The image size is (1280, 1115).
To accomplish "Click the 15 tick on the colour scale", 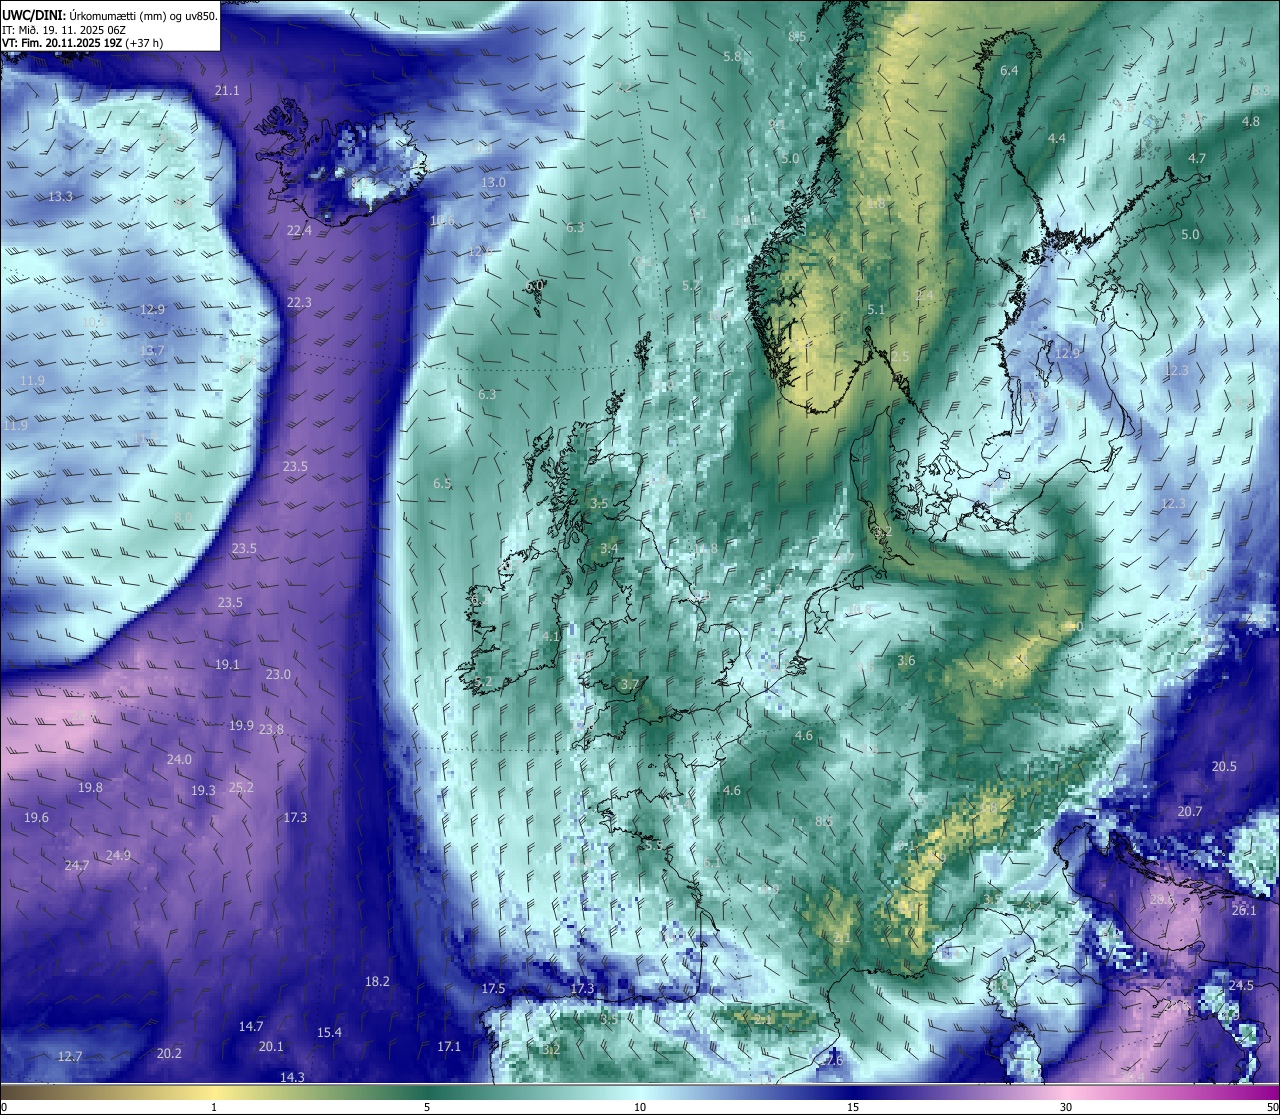I will (853, 1107).
